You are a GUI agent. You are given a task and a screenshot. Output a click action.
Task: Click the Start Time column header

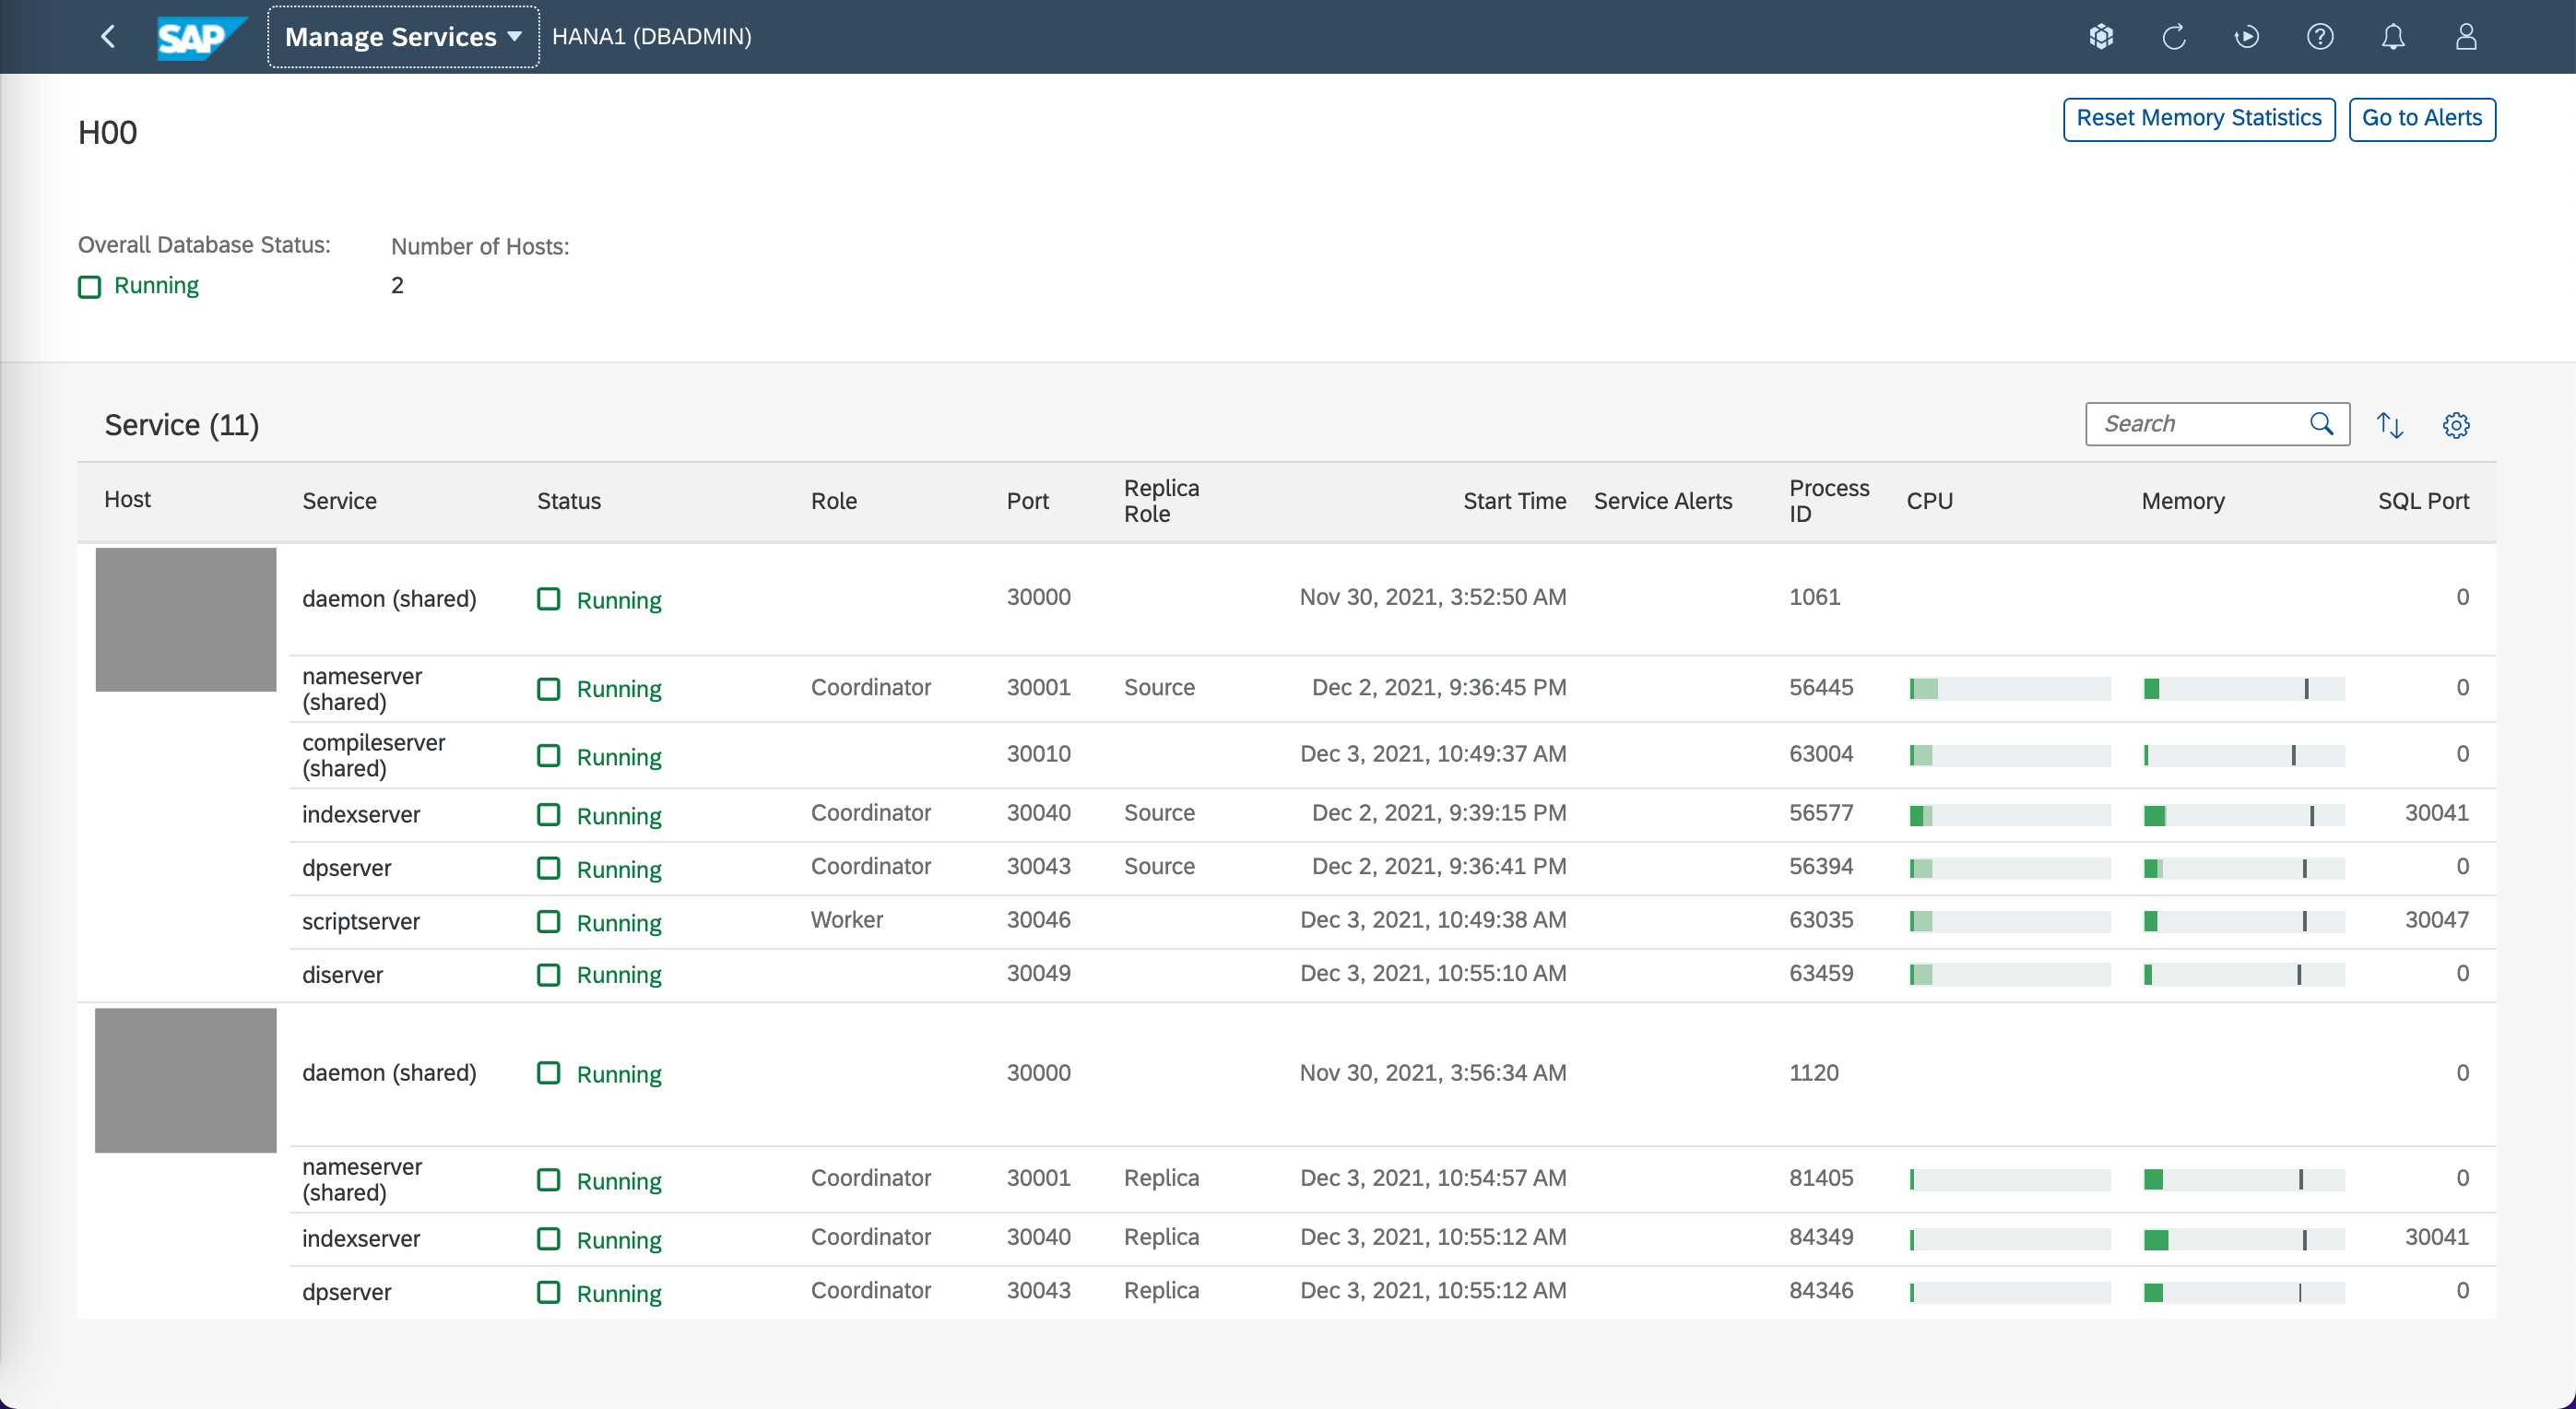click(x=1514, y=501)
